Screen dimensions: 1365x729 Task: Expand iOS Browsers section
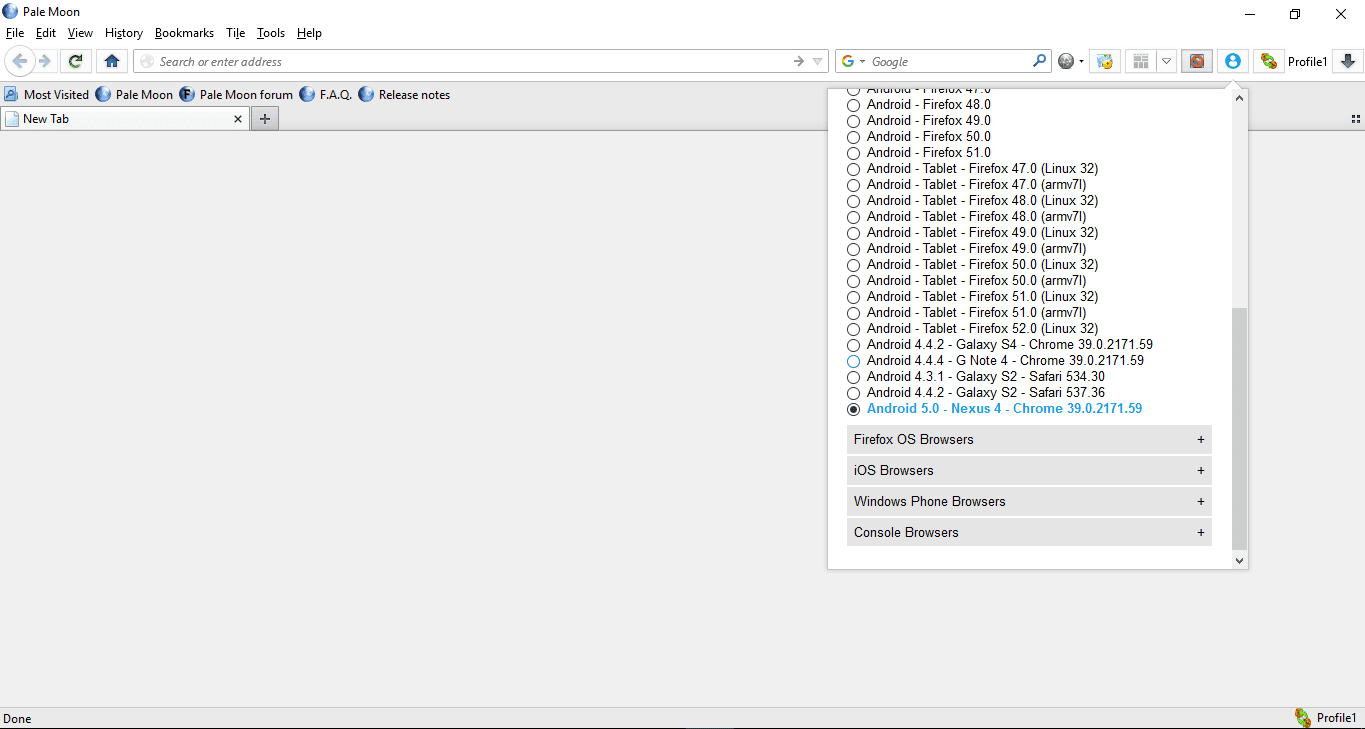click(x=1029, y=470)
